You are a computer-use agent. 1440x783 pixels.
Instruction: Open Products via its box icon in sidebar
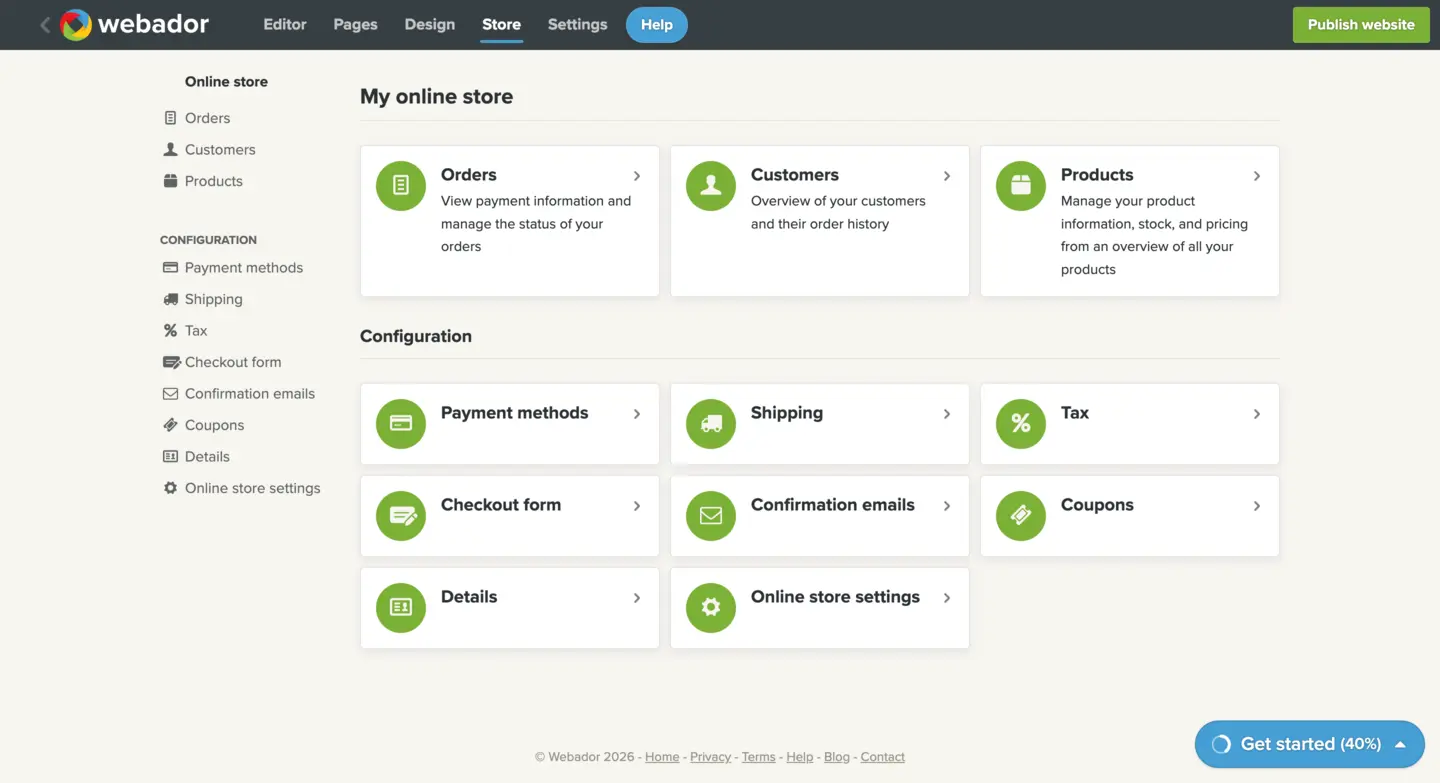coord(170,181)
